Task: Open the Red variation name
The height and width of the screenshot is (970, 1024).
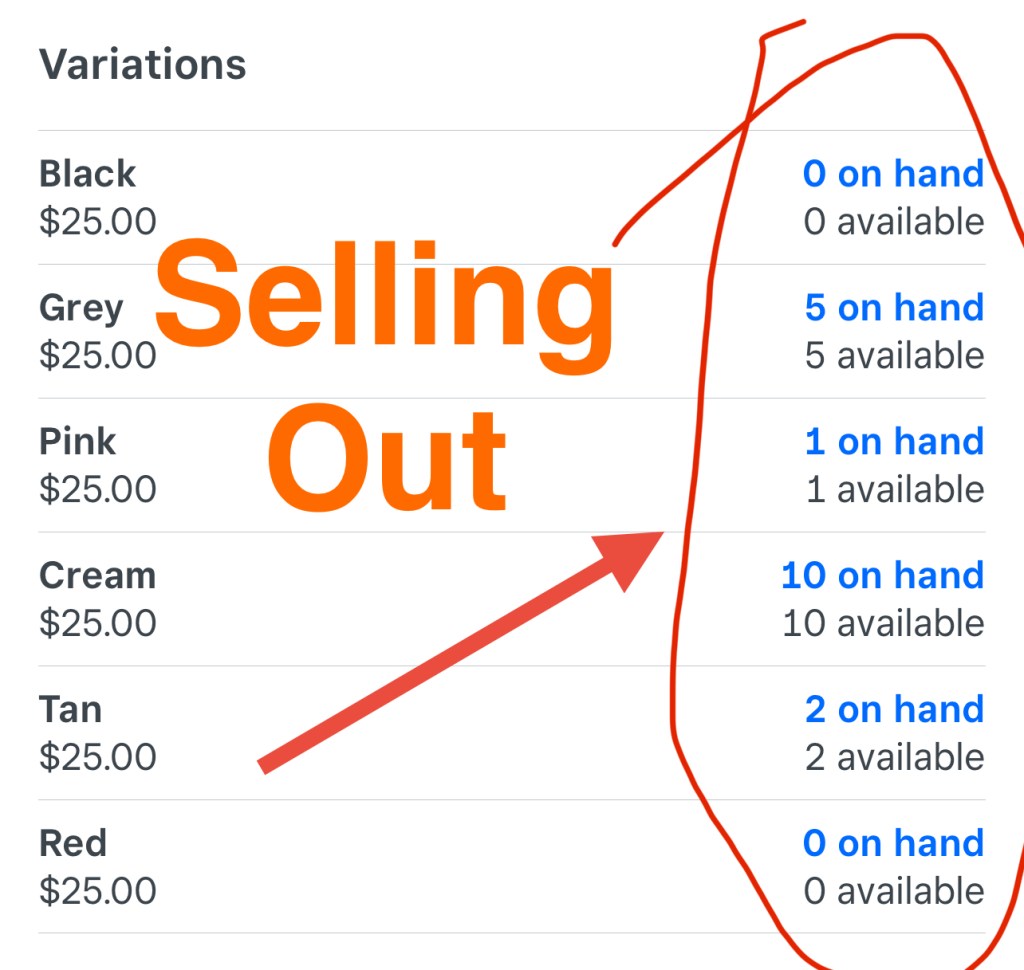Action: tap(73, 844)
